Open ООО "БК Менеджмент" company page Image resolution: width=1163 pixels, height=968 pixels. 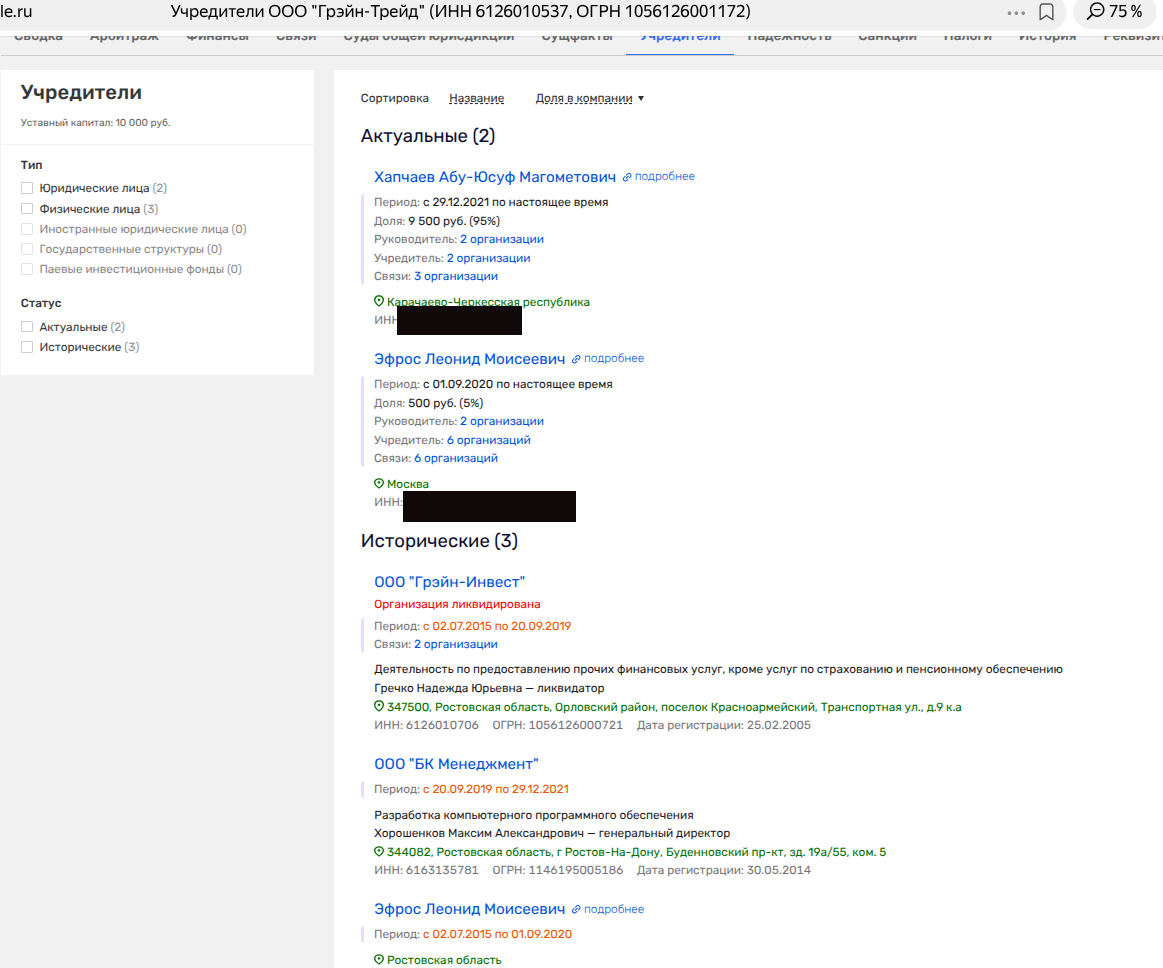pyautogui.click(x=456, y=764)
